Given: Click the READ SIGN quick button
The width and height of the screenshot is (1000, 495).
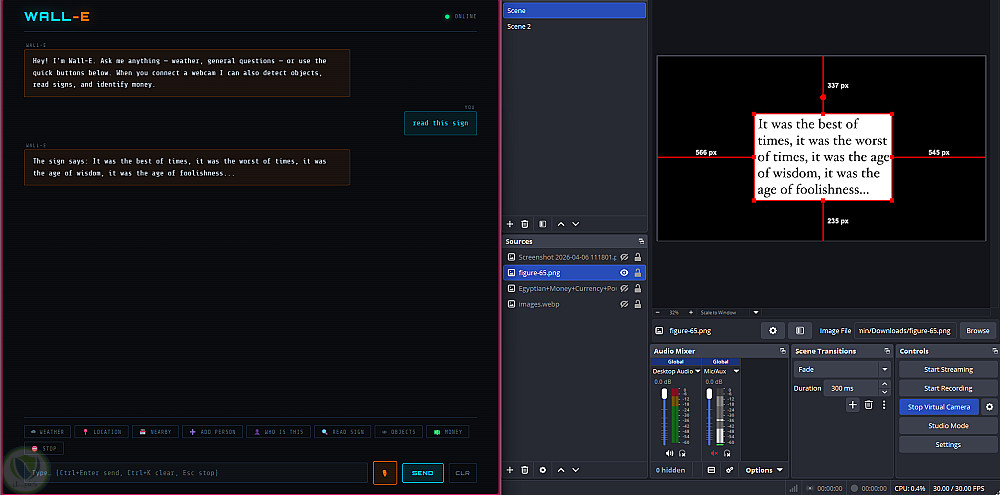Looking at the screenshot, I should 342,432.
